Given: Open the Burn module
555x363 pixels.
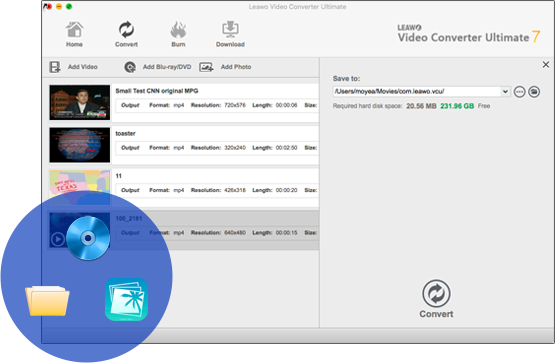Looking at the screenshot, I should coord(178,34).
